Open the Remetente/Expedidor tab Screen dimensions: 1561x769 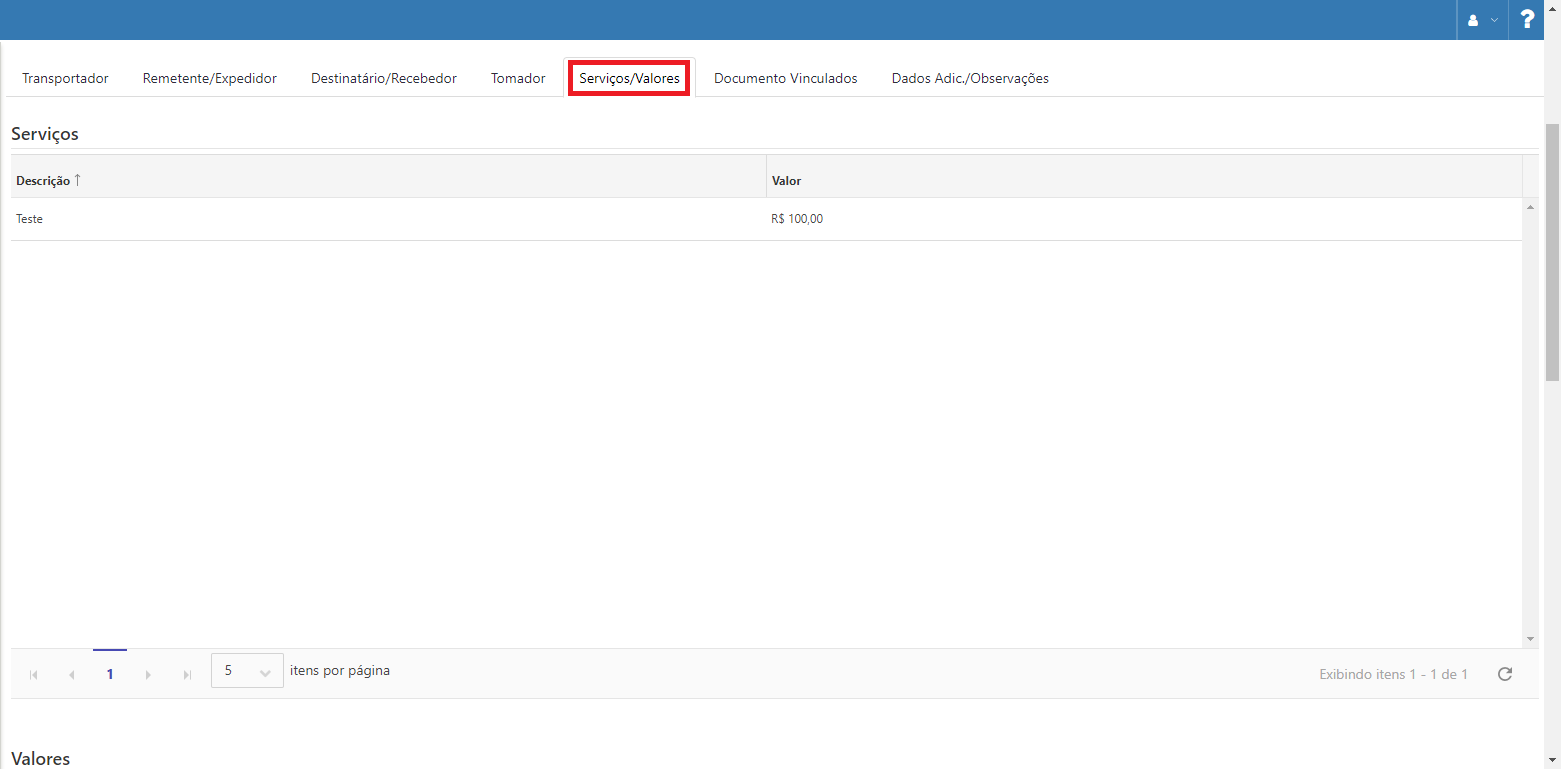pos(209,78)
